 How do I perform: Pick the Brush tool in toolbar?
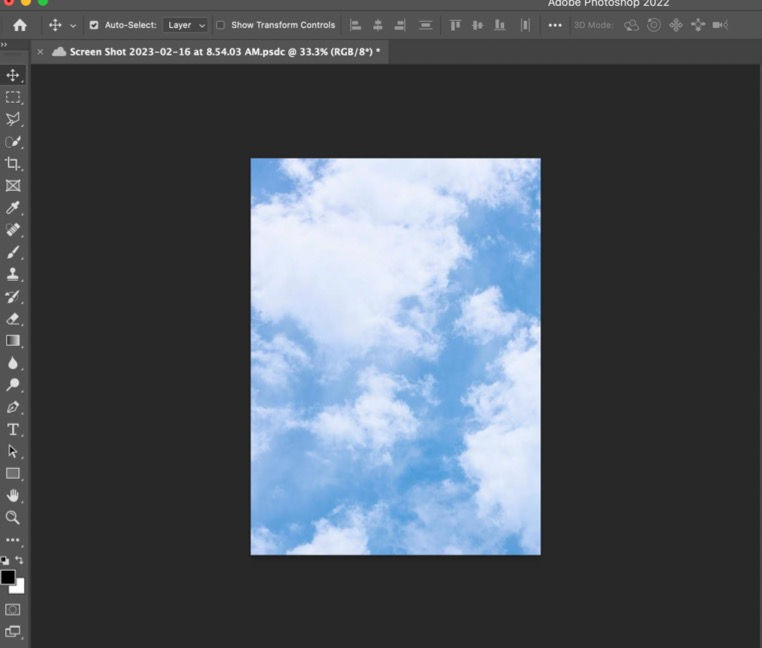tap(13, 252)
